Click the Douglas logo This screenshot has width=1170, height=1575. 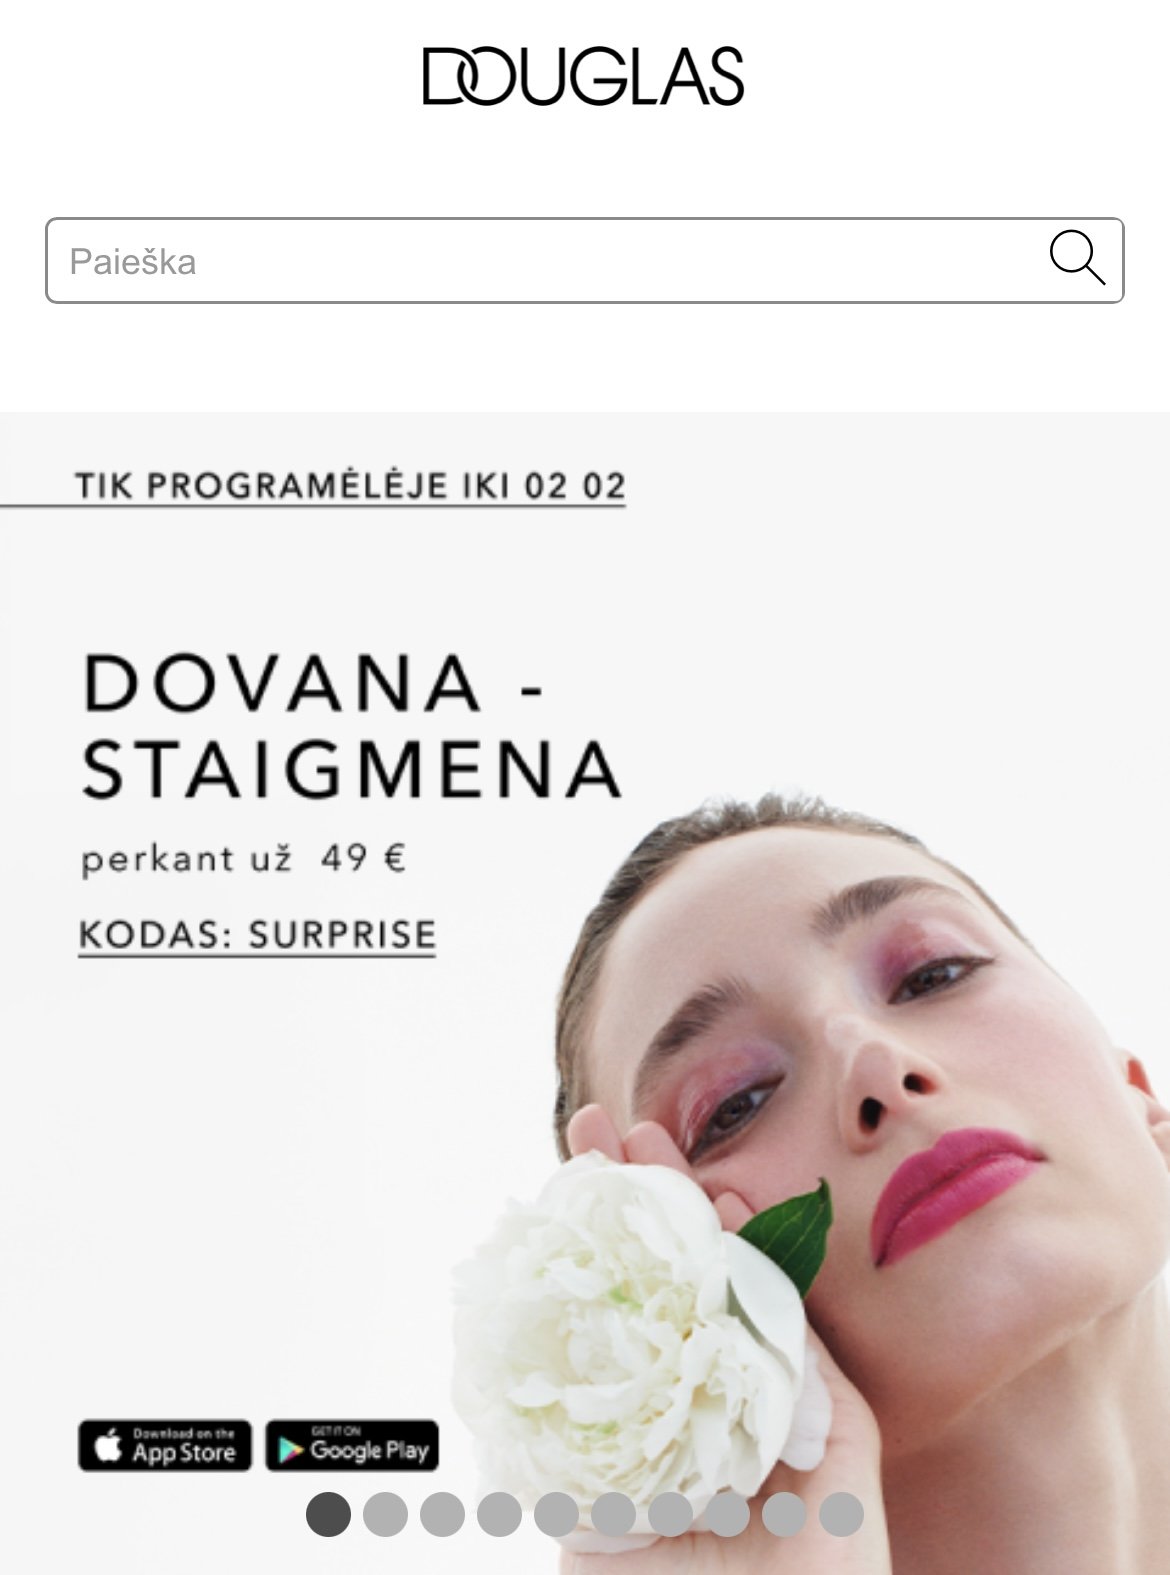tap(584, 76)
